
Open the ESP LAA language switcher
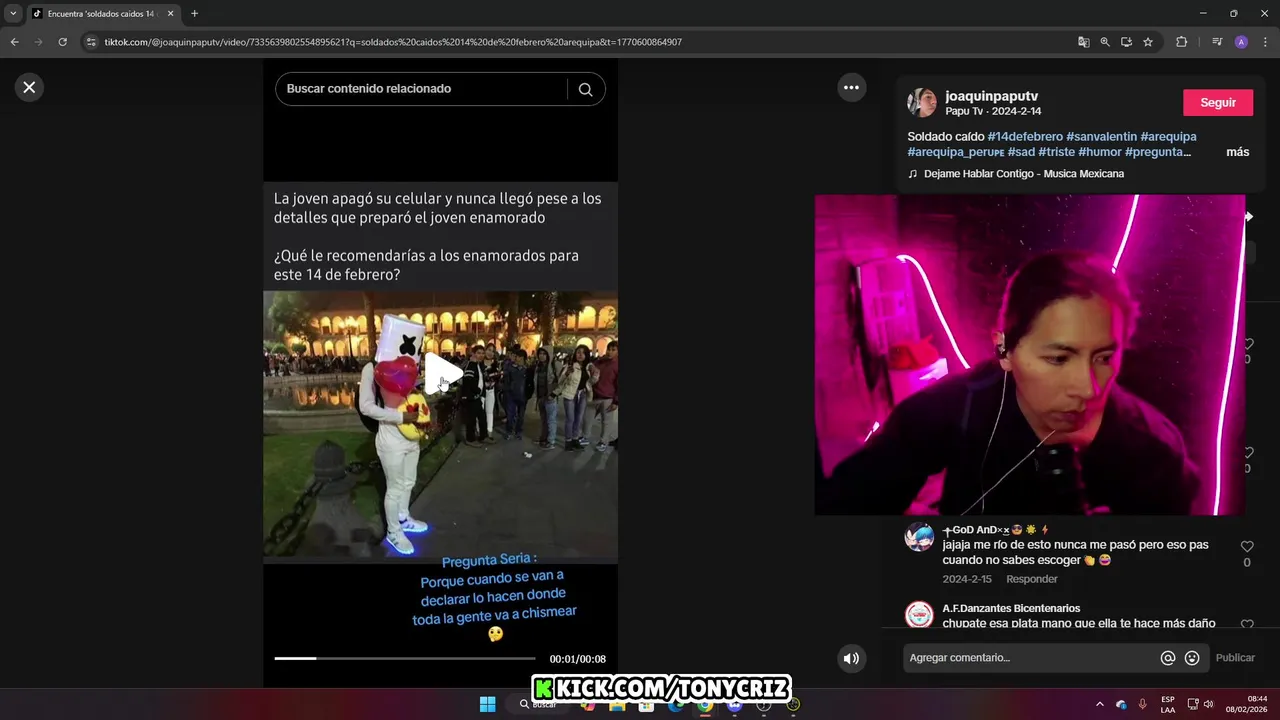1168,704
